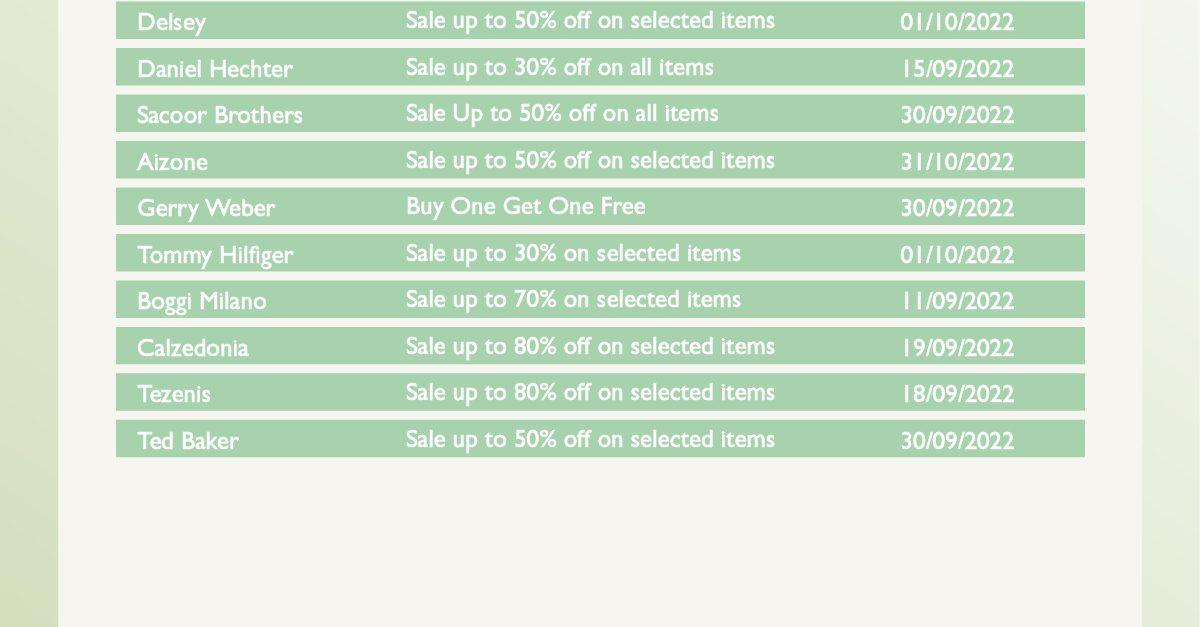
Task: Click the Calzedonia brand name
Action: pyautogui.click(x=192, y=347)
